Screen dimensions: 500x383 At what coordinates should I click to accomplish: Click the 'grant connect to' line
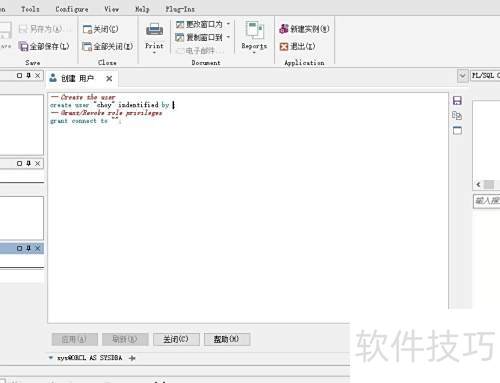coord(85,121)
